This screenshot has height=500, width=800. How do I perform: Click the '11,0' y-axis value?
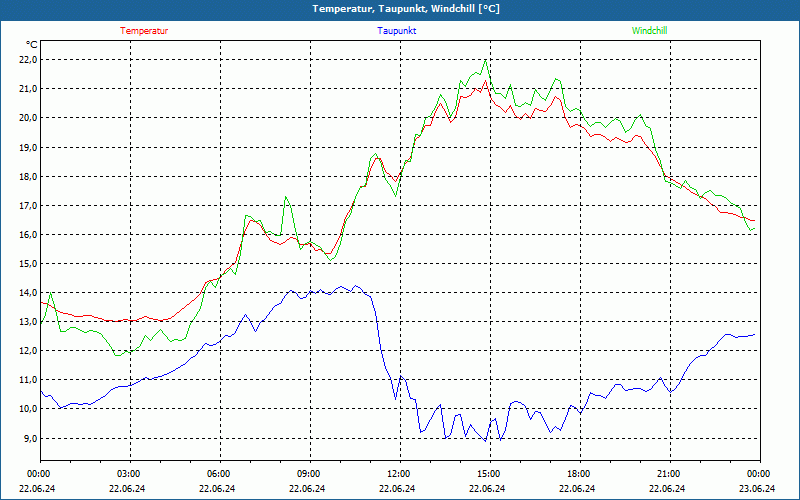click(x=28, y=380)
